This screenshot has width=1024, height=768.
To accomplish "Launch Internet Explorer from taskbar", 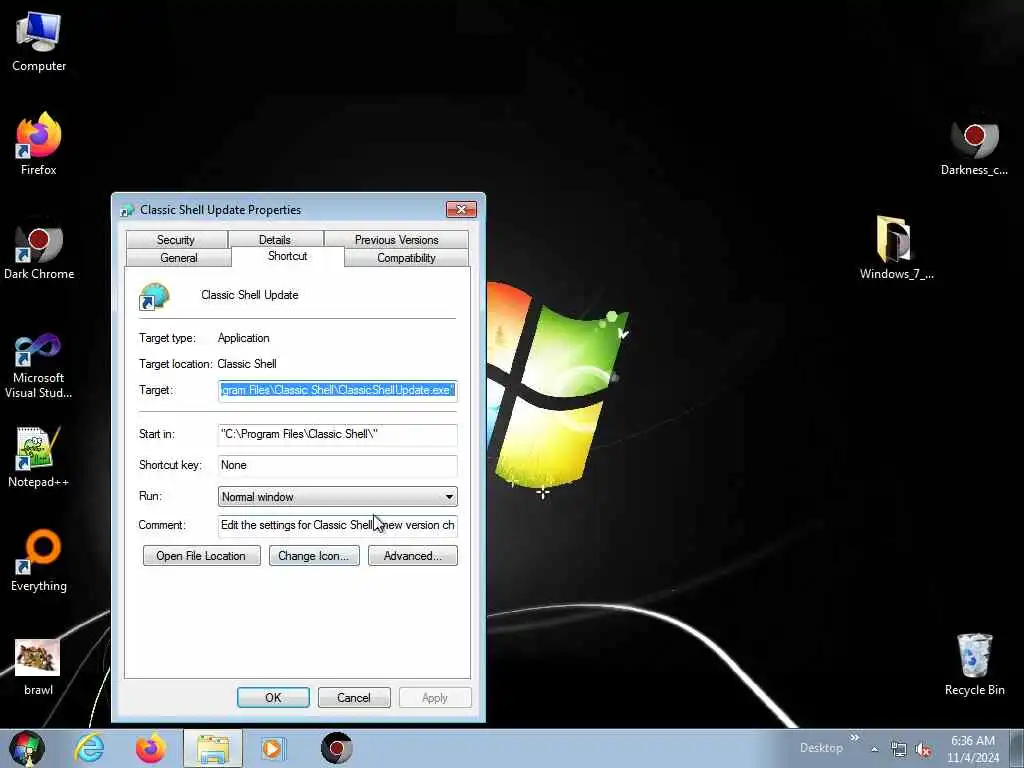I will click(x=89, y=748).
